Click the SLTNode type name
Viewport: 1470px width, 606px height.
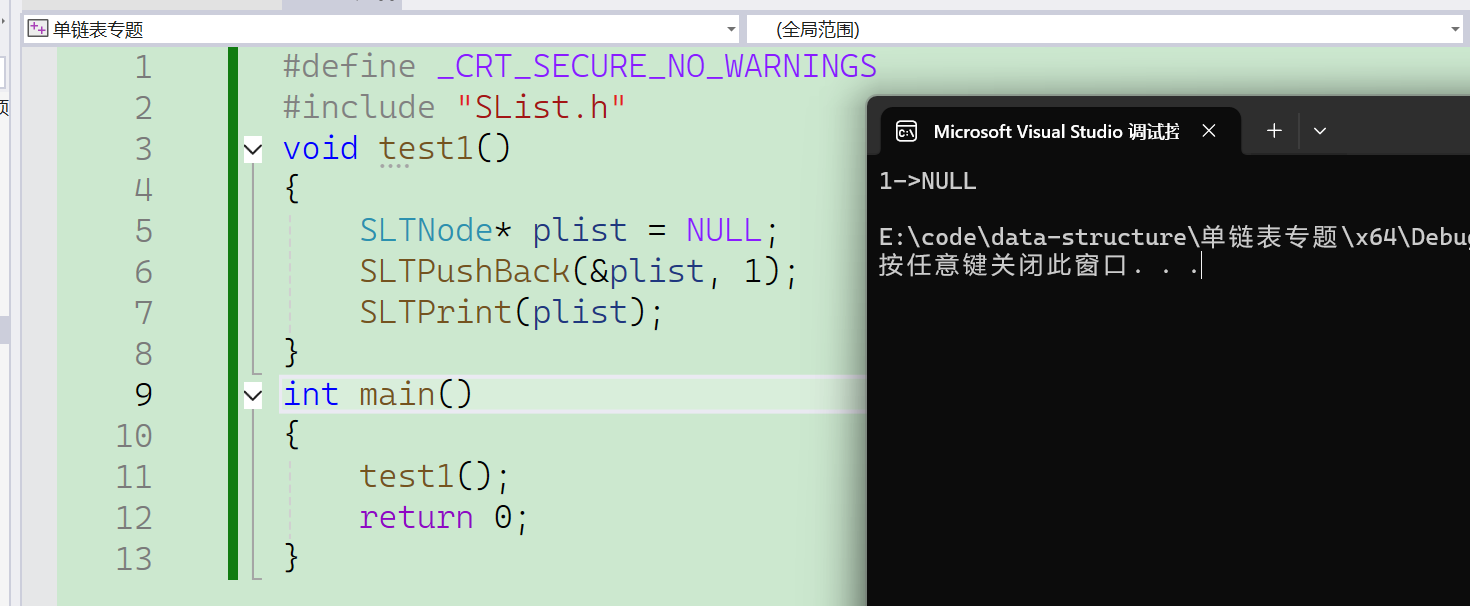pos(427,231)
